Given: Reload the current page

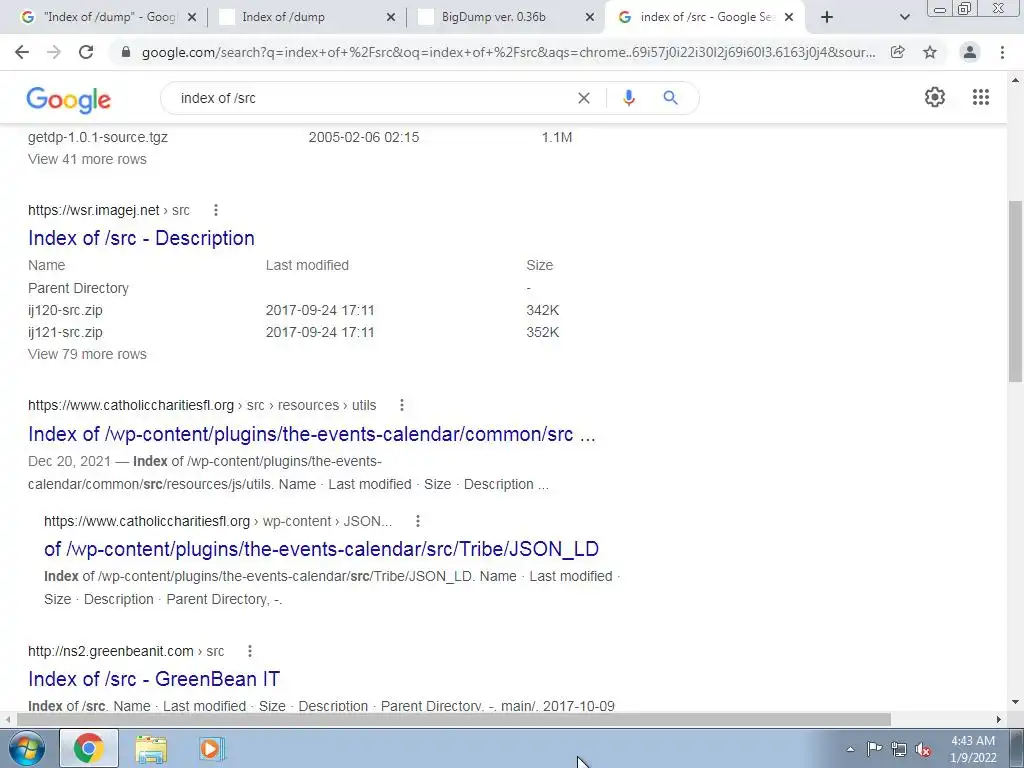Looking at the screenshot, I should pyautogui.click(x=86, y=52).
